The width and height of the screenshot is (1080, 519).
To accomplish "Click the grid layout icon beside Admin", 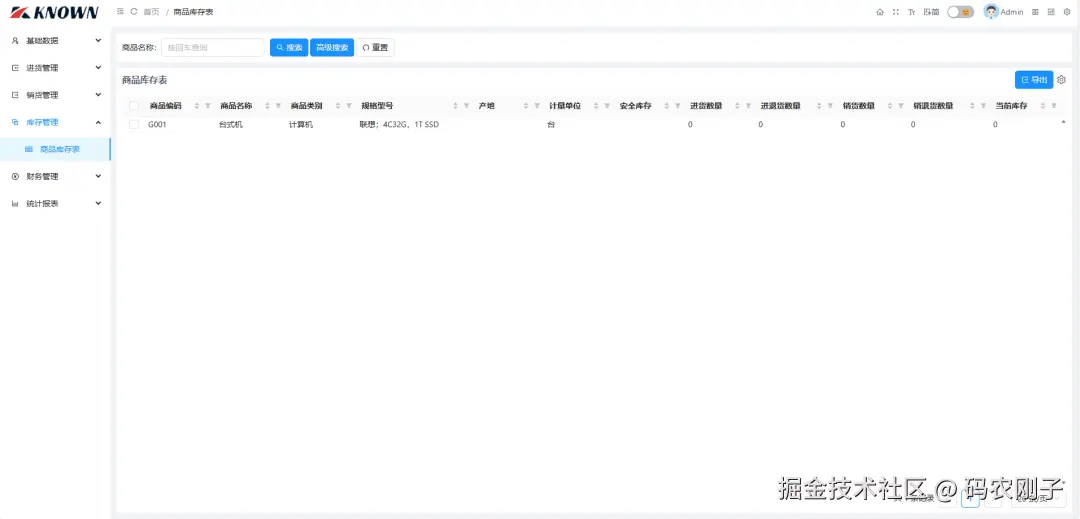I will coord(1035,12).
